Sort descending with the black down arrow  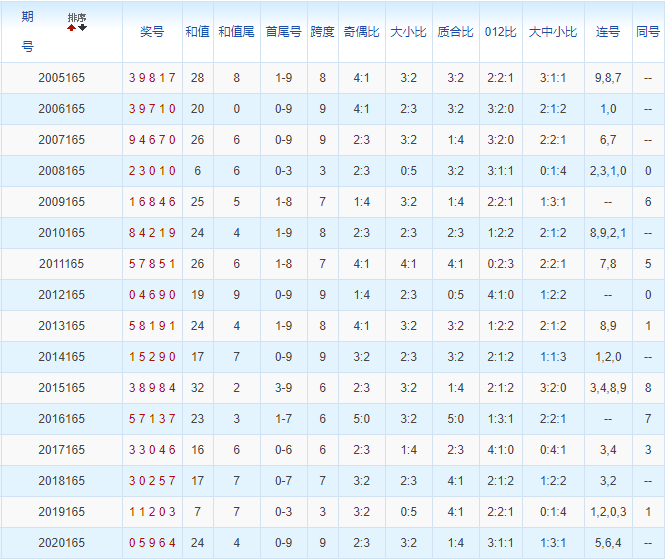[x=82, y=28]
